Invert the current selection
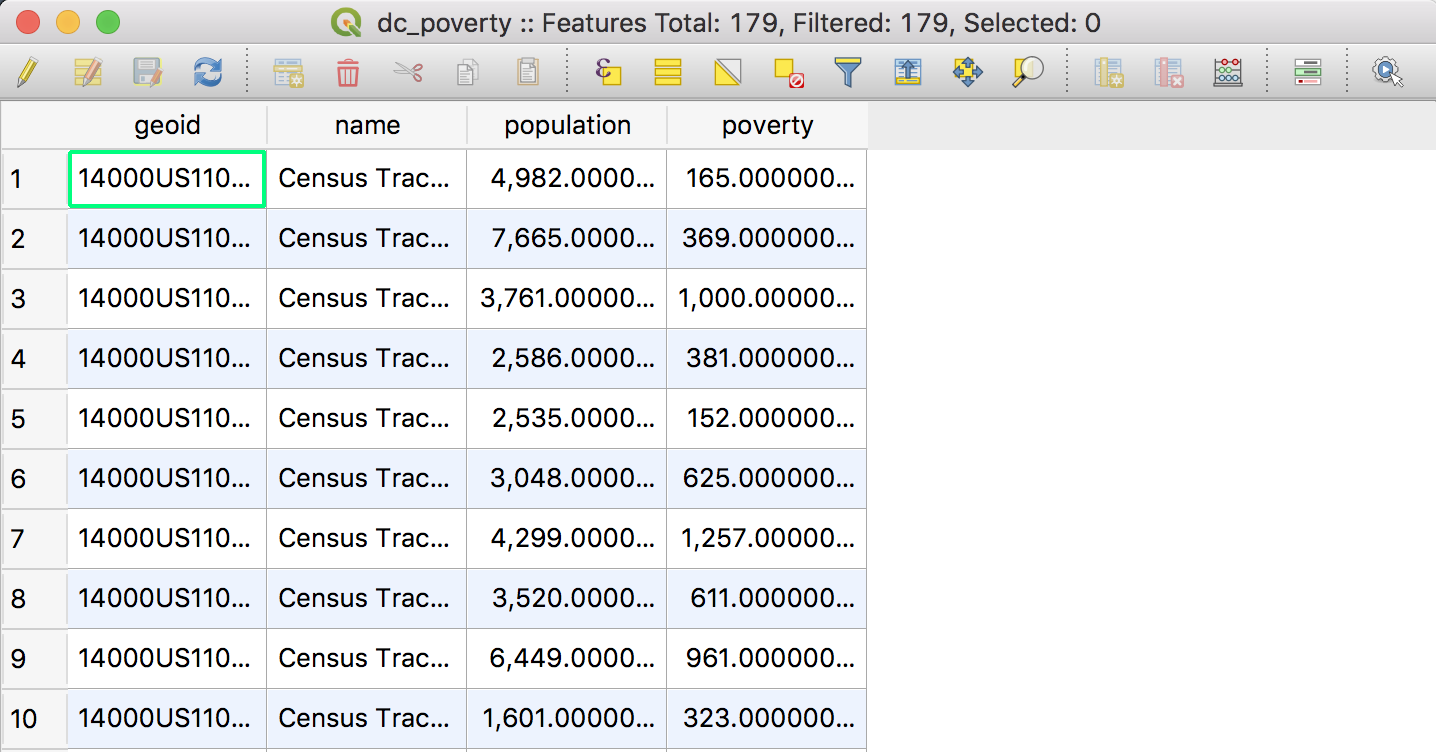Image resolution: width=1436 pixels, height=752 pixels. 728,72
